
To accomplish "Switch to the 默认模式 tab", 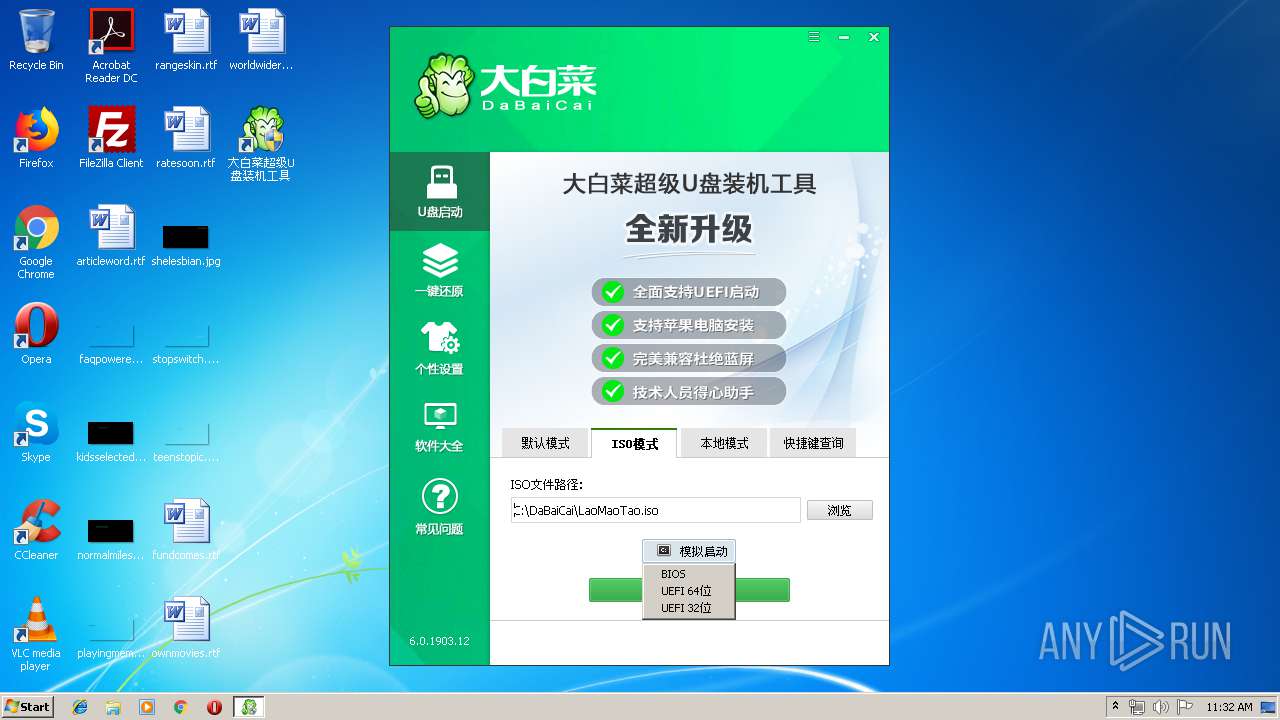I will (545, 443).
